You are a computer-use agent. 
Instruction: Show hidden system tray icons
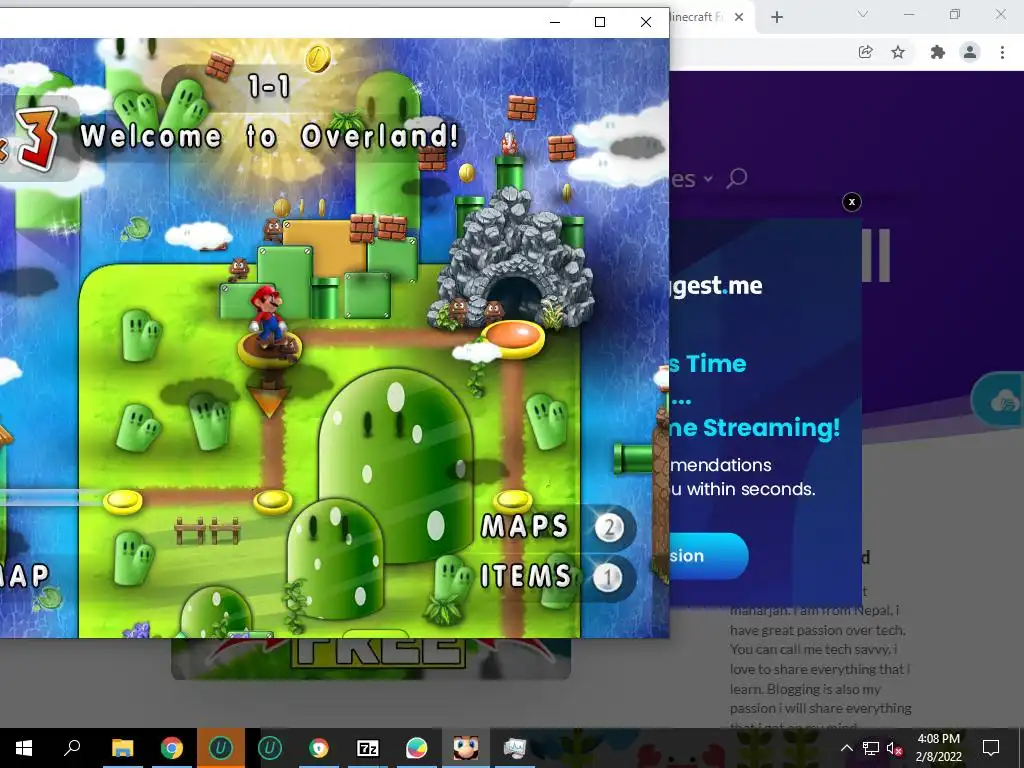pyautogui.click(x=846, y=748)
